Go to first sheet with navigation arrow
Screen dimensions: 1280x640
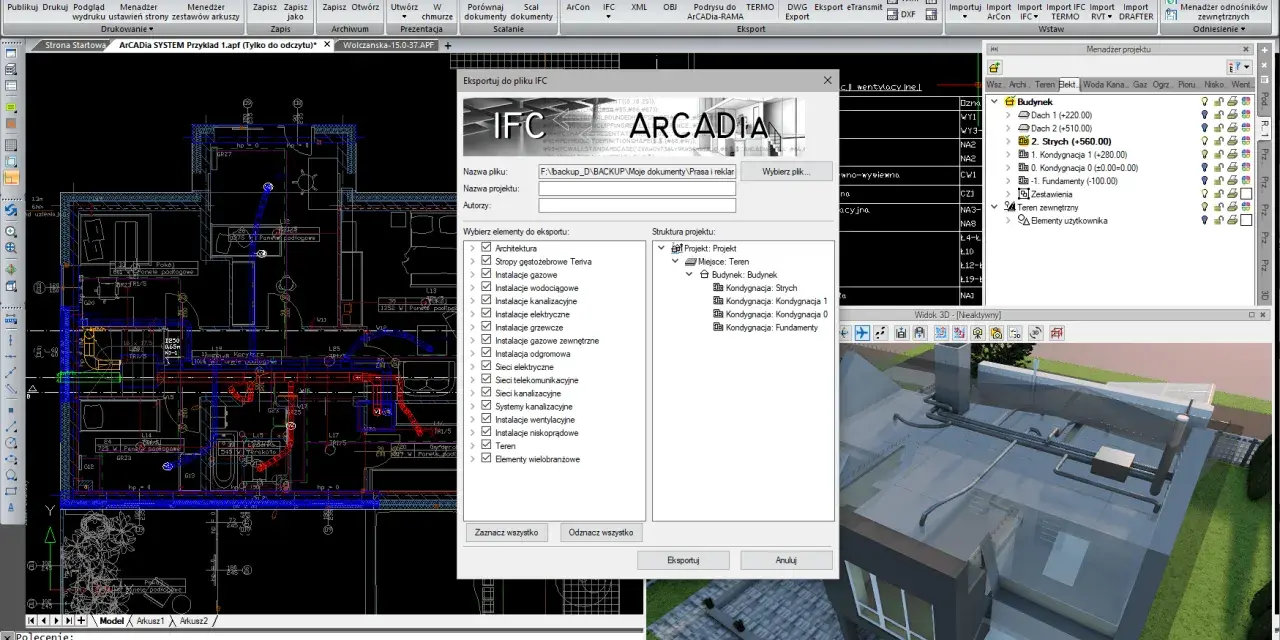[x=31, y=621]
